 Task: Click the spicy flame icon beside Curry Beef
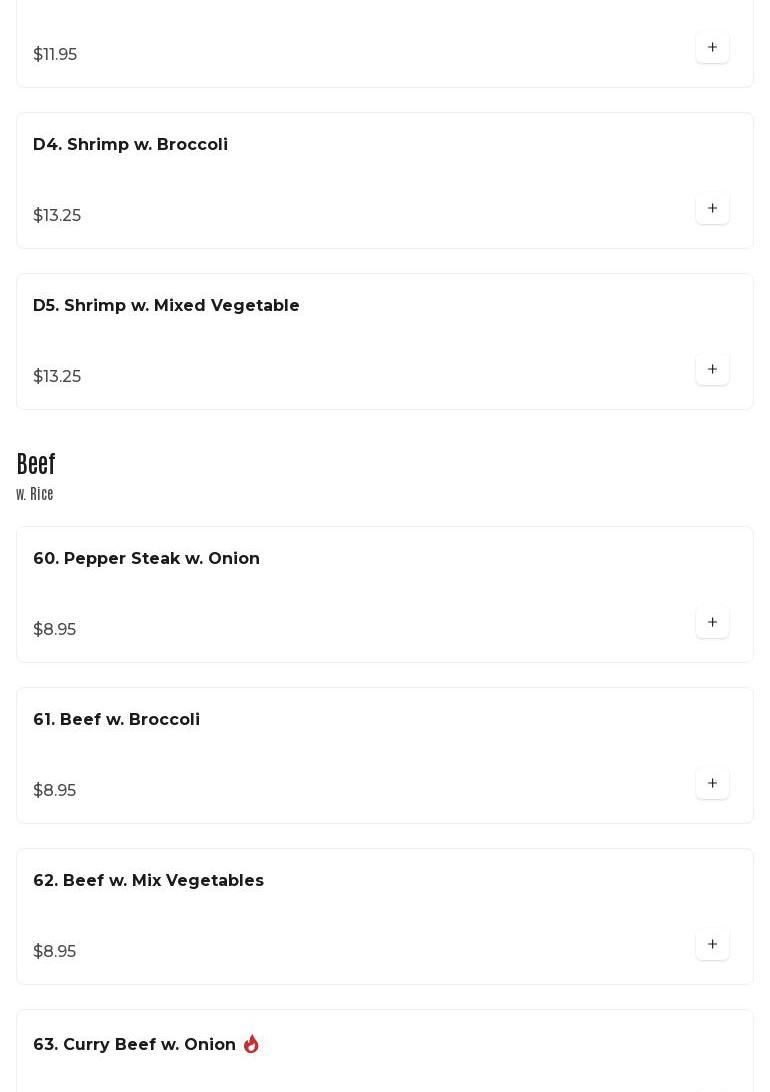251,1044
